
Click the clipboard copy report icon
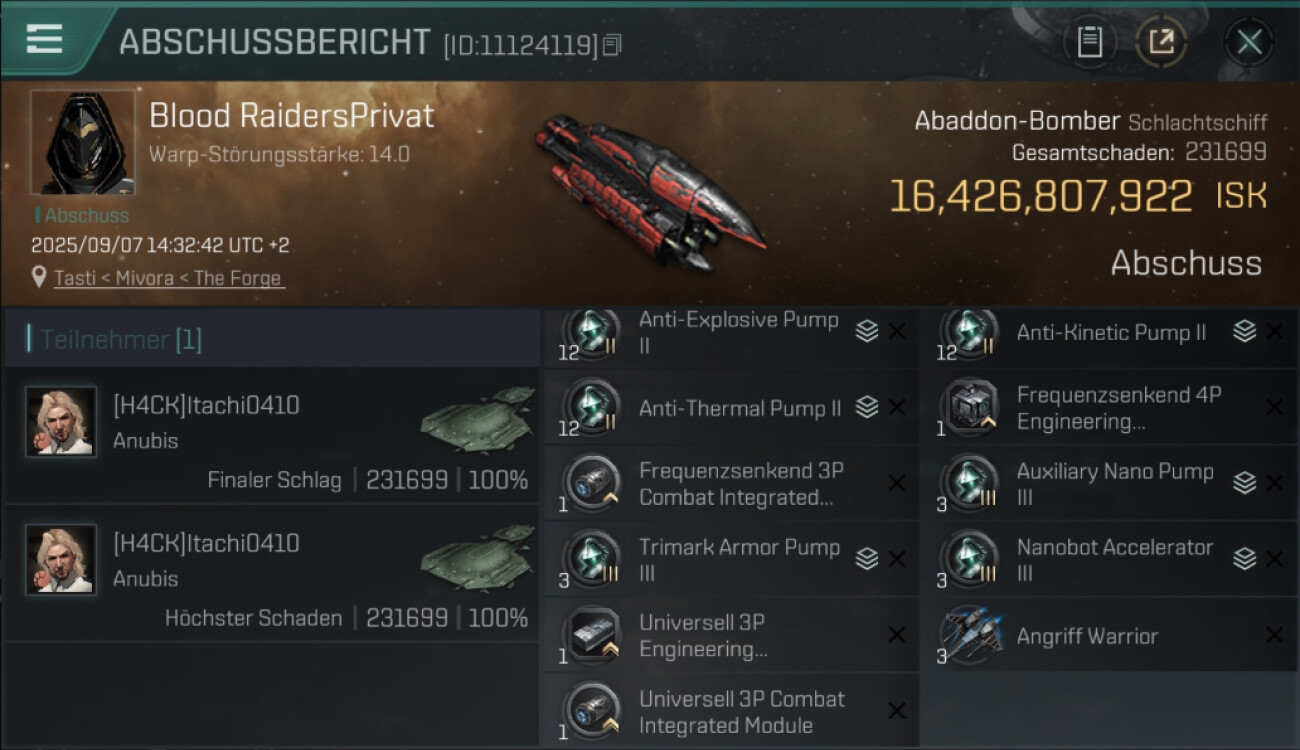[x=1089, y=42]
